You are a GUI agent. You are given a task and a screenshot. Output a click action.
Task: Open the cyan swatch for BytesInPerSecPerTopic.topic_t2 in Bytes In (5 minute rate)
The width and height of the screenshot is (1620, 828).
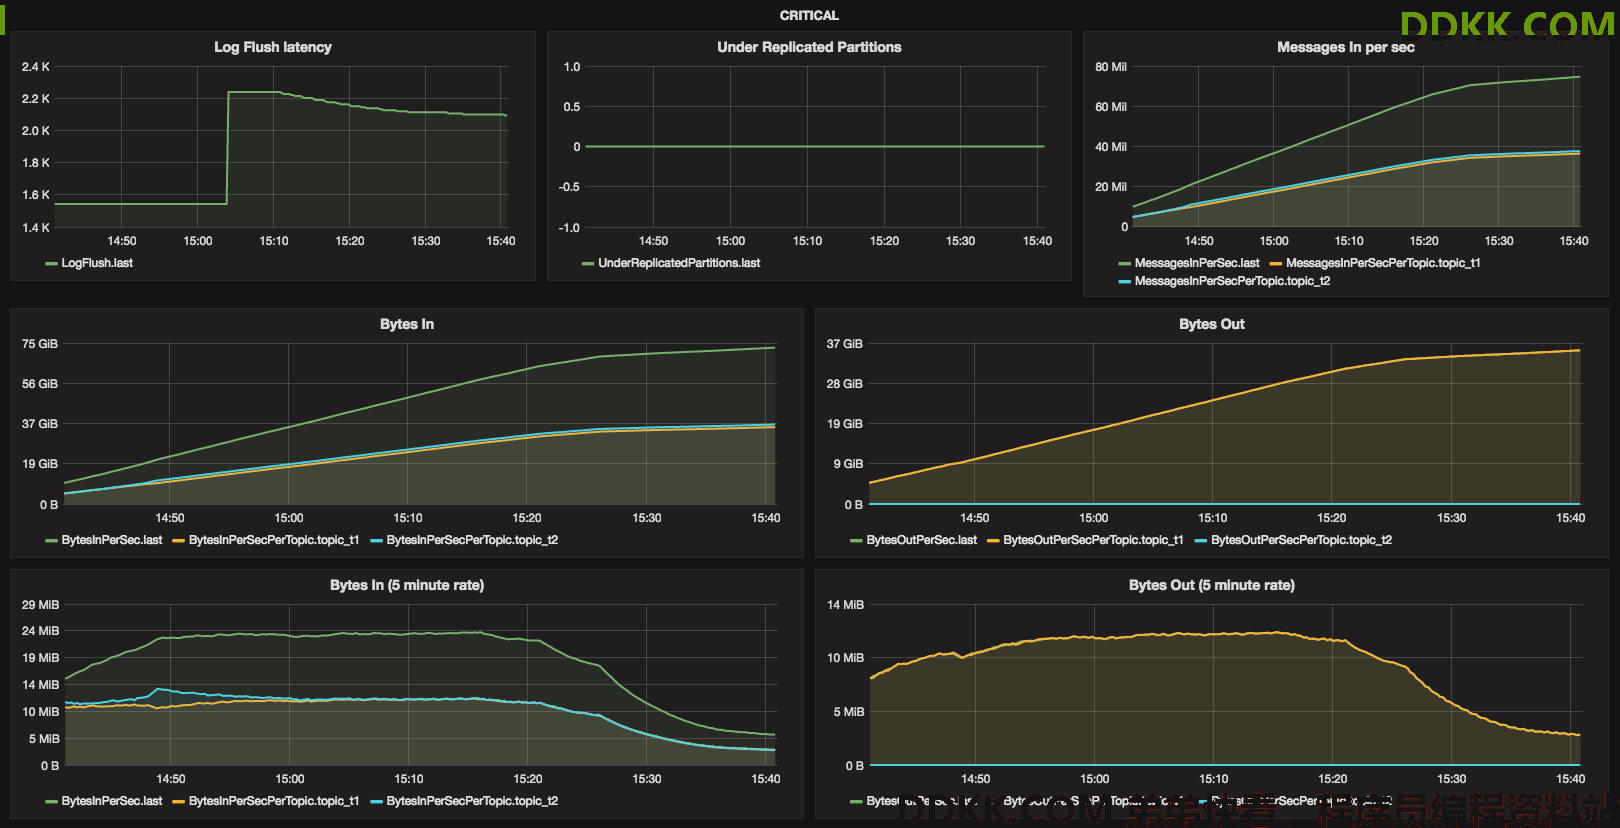pyautogui.click(x=377, y=802)
